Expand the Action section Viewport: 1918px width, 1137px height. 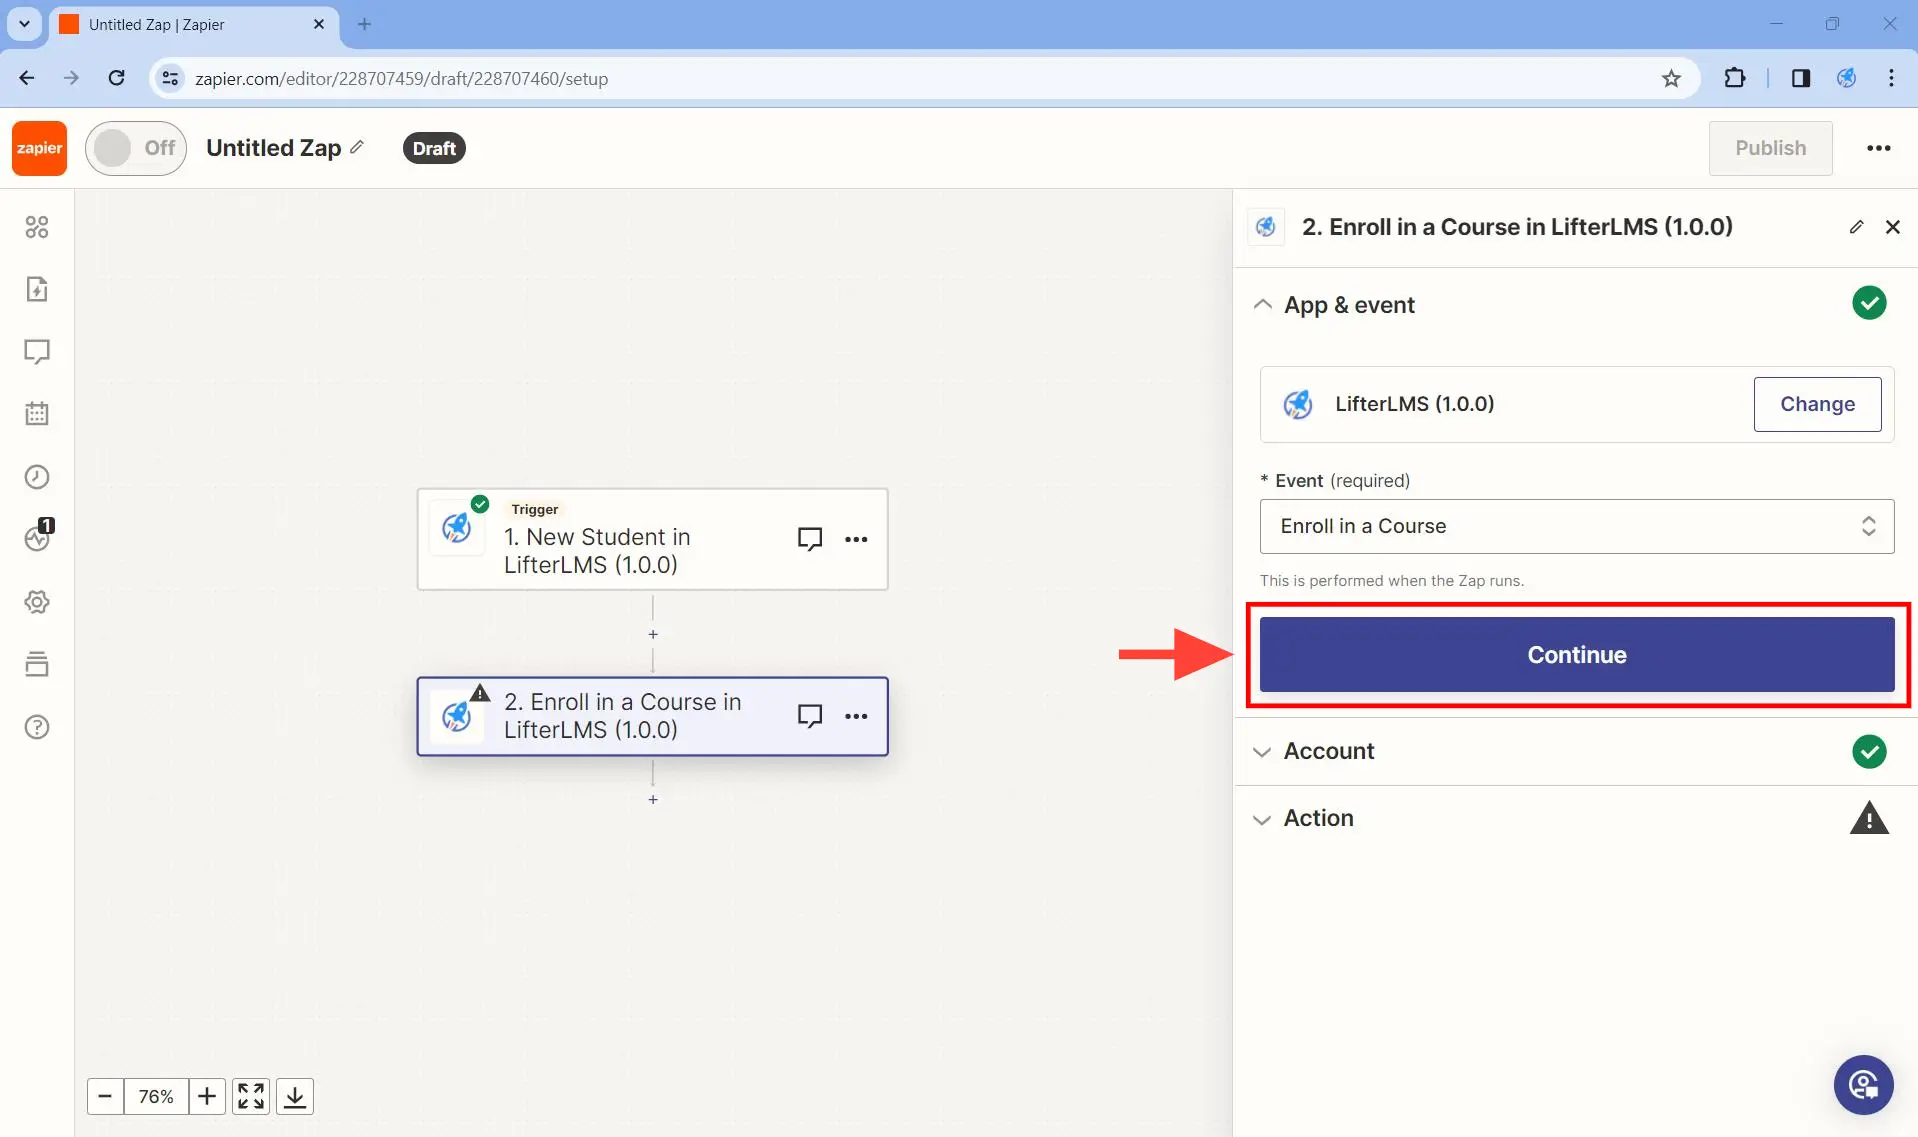pyautogui.click(x=1263, y=818)
